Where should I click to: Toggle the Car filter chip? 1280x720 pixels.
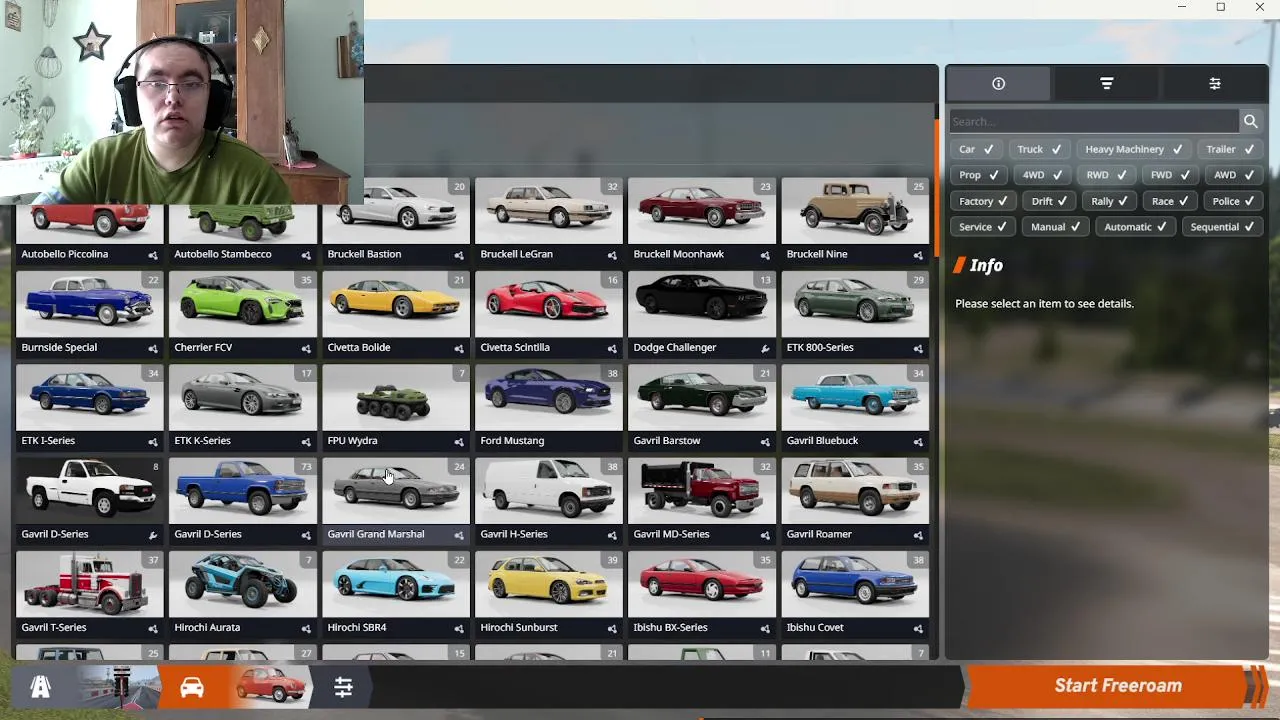(x=975, y=149)
